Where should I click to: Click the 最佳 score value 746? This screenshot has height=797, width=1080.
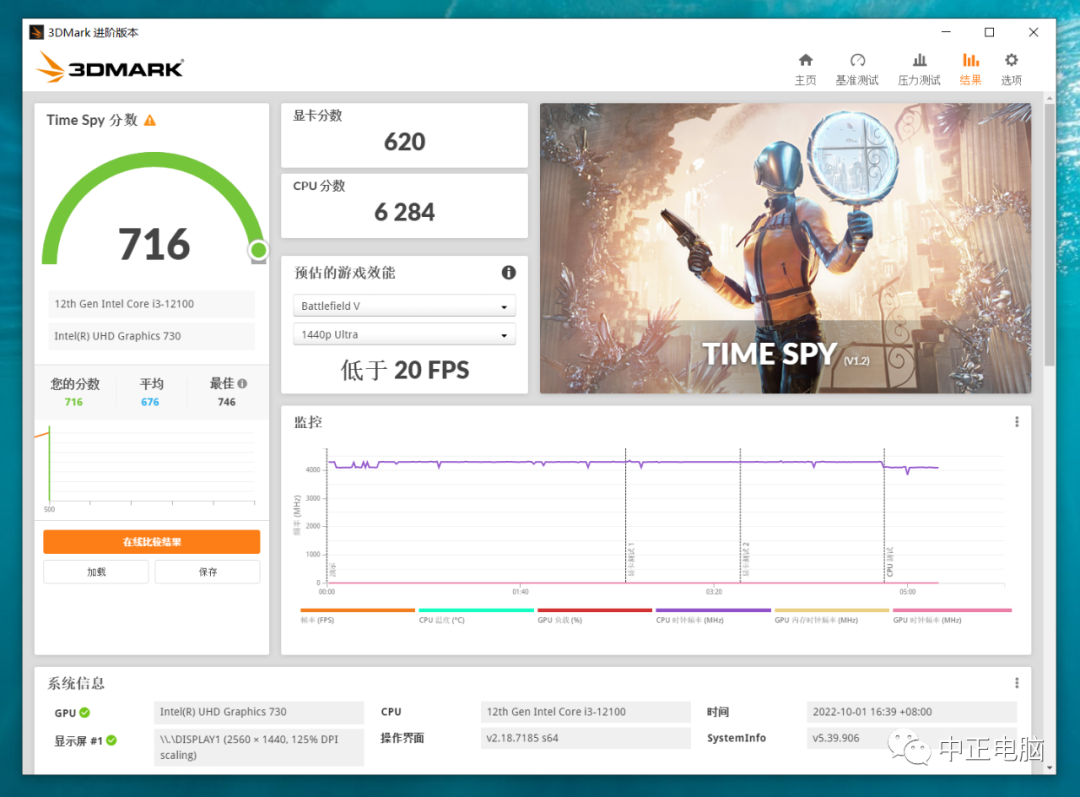click(227, 402)
